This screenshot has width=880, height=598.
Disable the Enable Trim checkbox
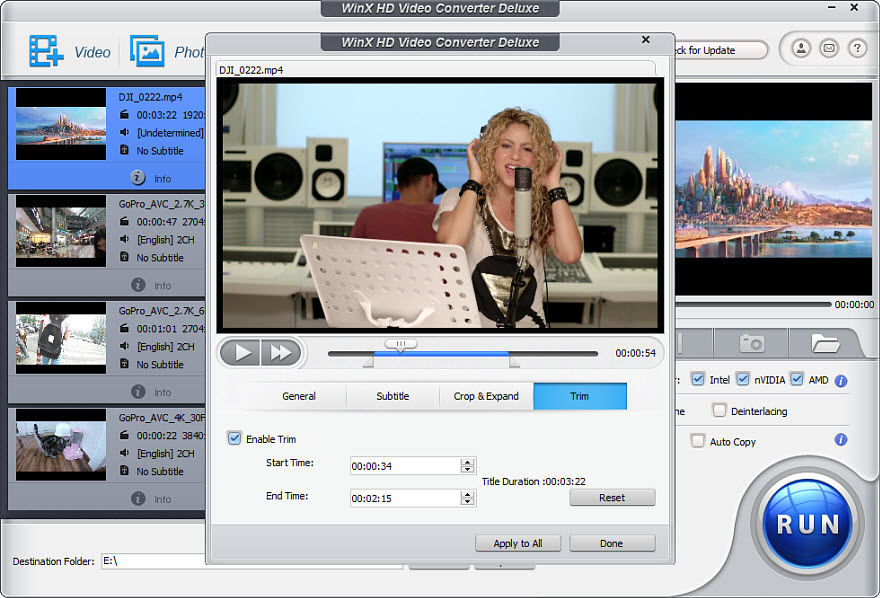[x=234, y=439]
